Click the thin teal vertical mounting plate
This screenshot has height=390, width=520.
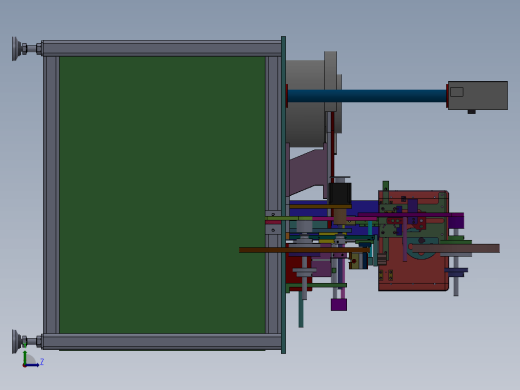point(283,195)
